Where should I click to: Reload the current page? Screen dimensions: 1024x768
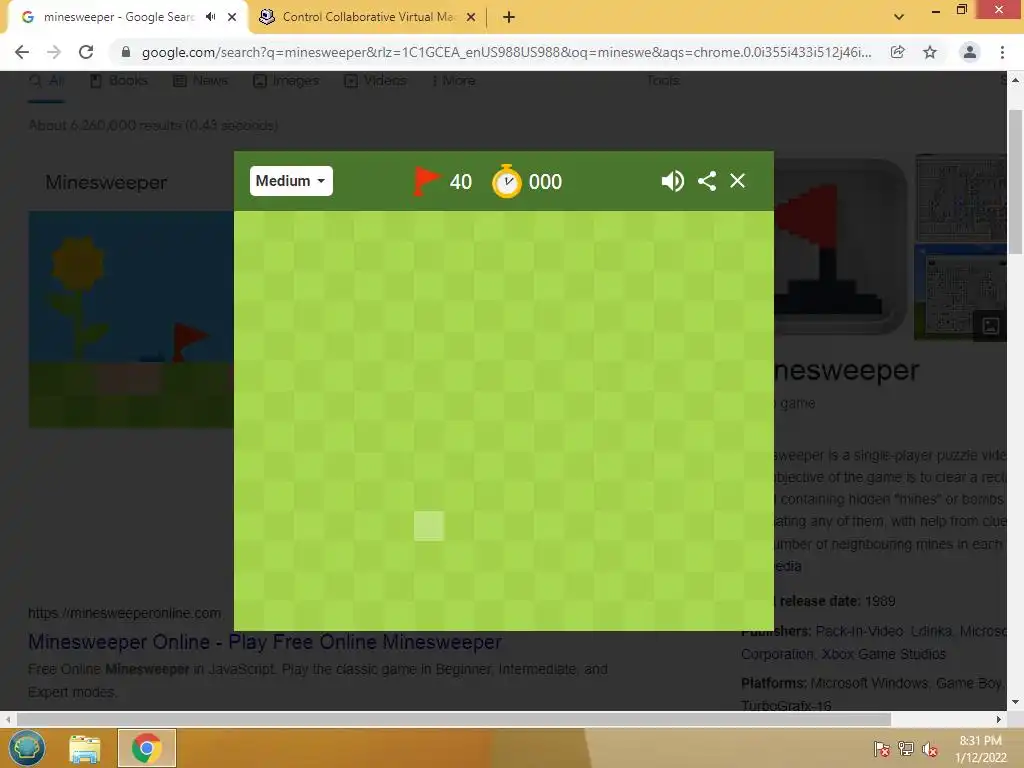[x=86, y=52]
